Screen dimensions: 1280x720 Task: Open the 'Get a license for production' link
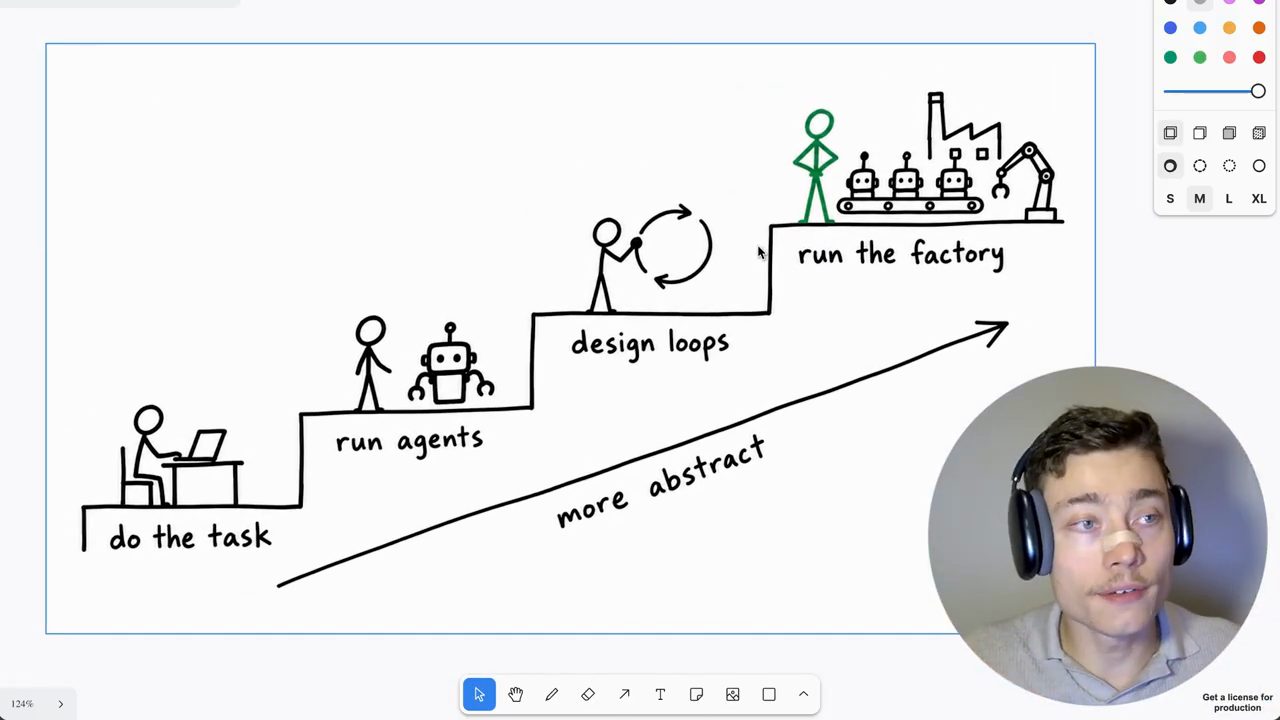point(1237,703)
